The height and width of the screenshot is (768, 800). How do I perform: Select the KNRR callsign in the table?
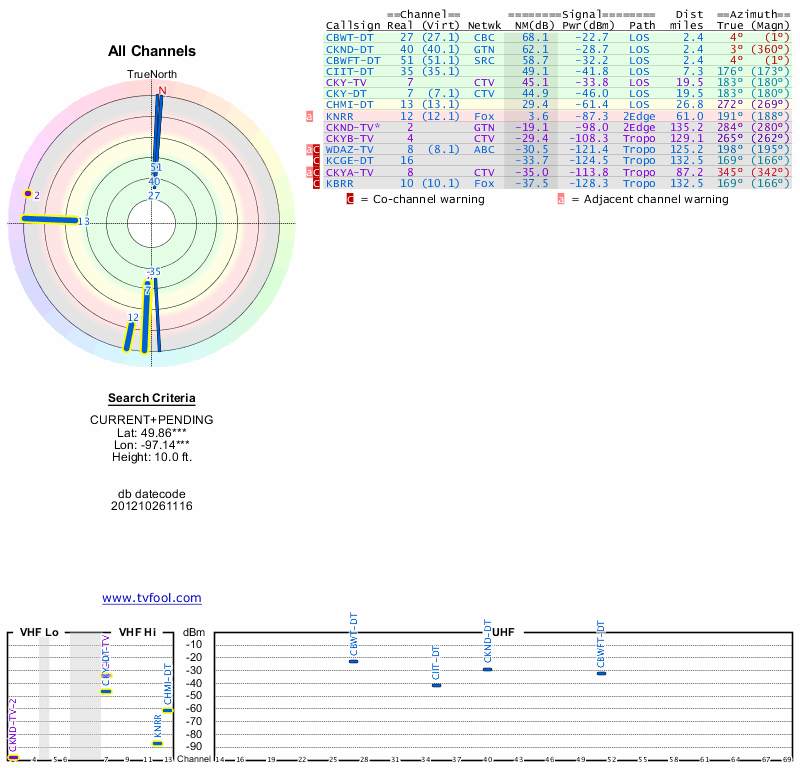pyautogui.click(x=339, y=116)
